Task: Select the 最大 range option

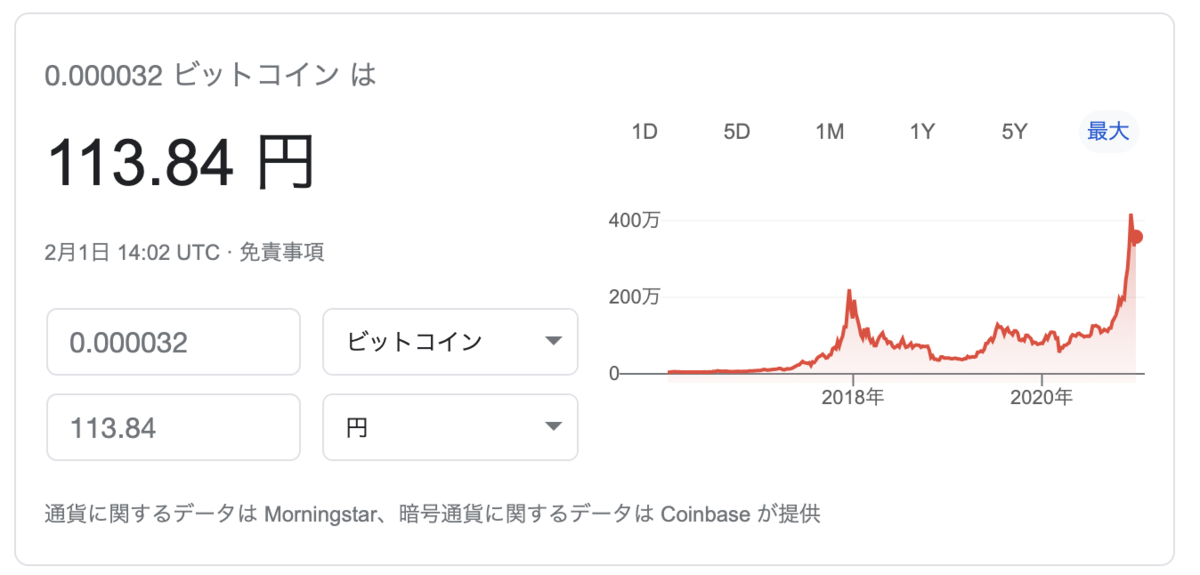Action: click(x=1108, y=132)
